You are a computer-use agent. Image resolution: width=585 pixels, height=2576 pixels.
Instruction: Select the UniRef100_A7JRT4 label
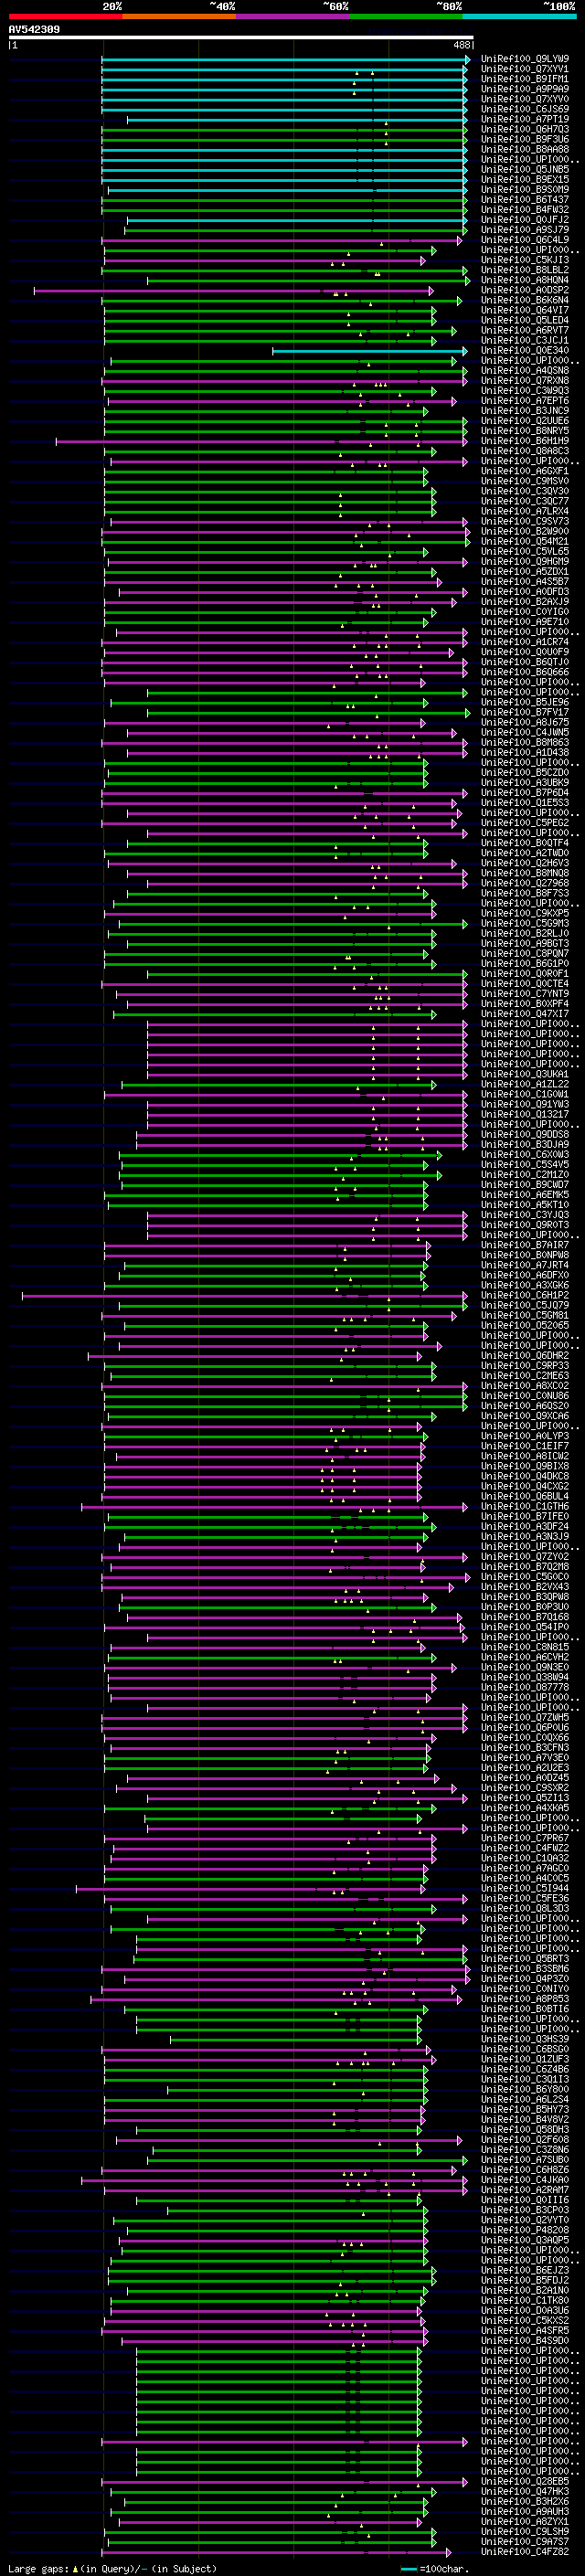(525, 1266)
